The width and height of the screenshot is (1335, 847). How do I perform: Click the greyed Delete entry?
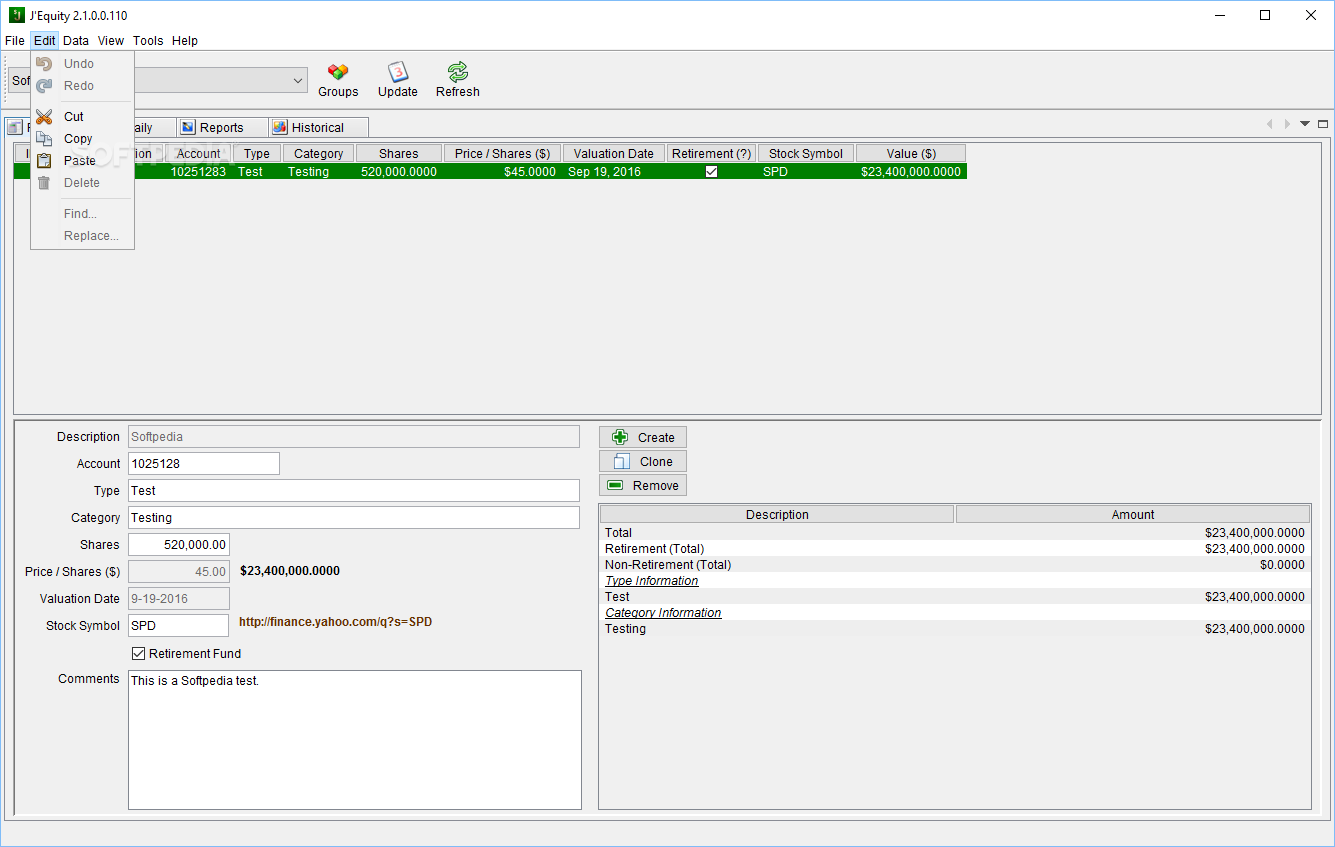[x=83, y=183]
